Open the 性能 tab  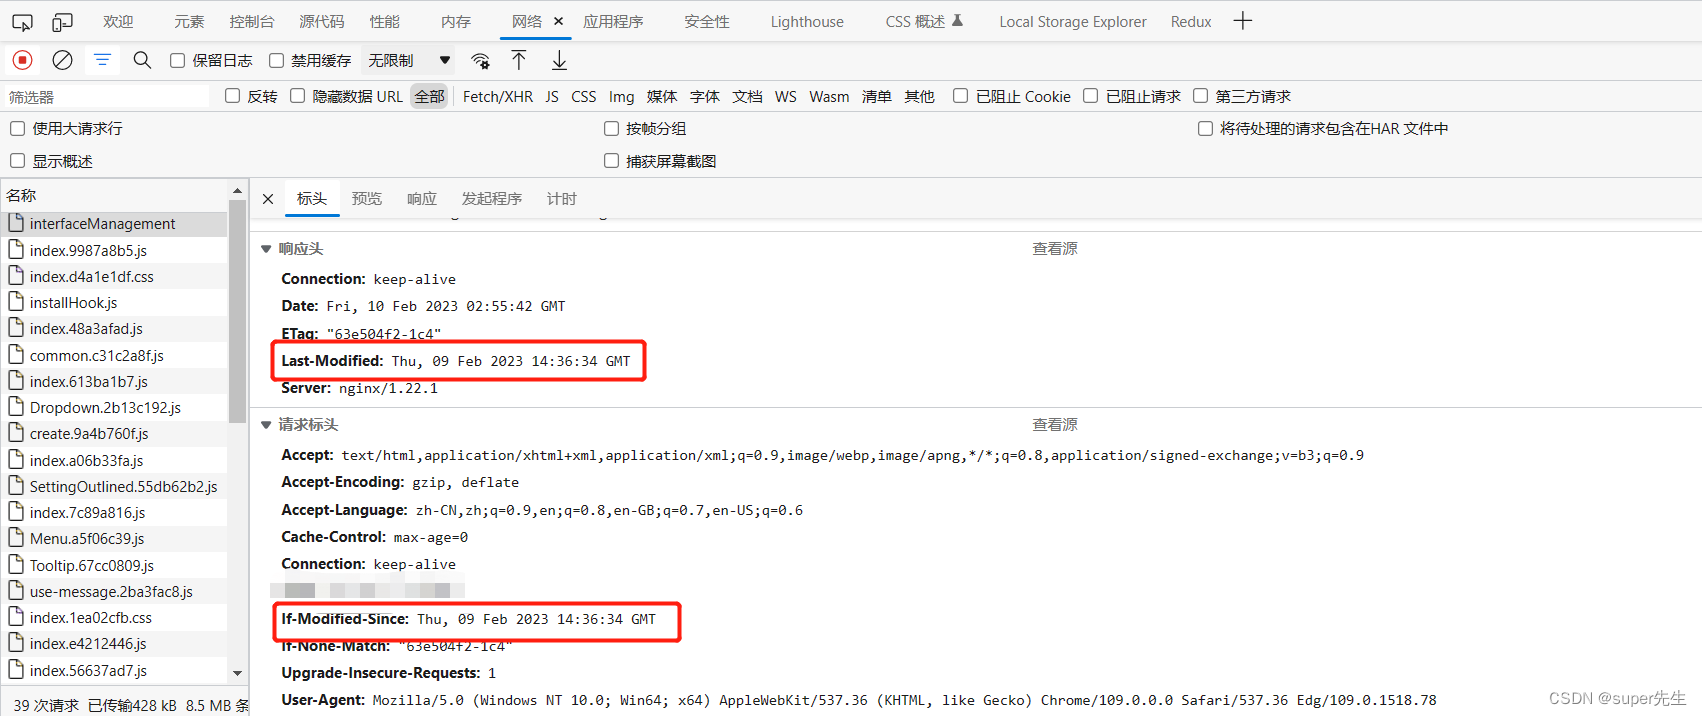(384, 21)
